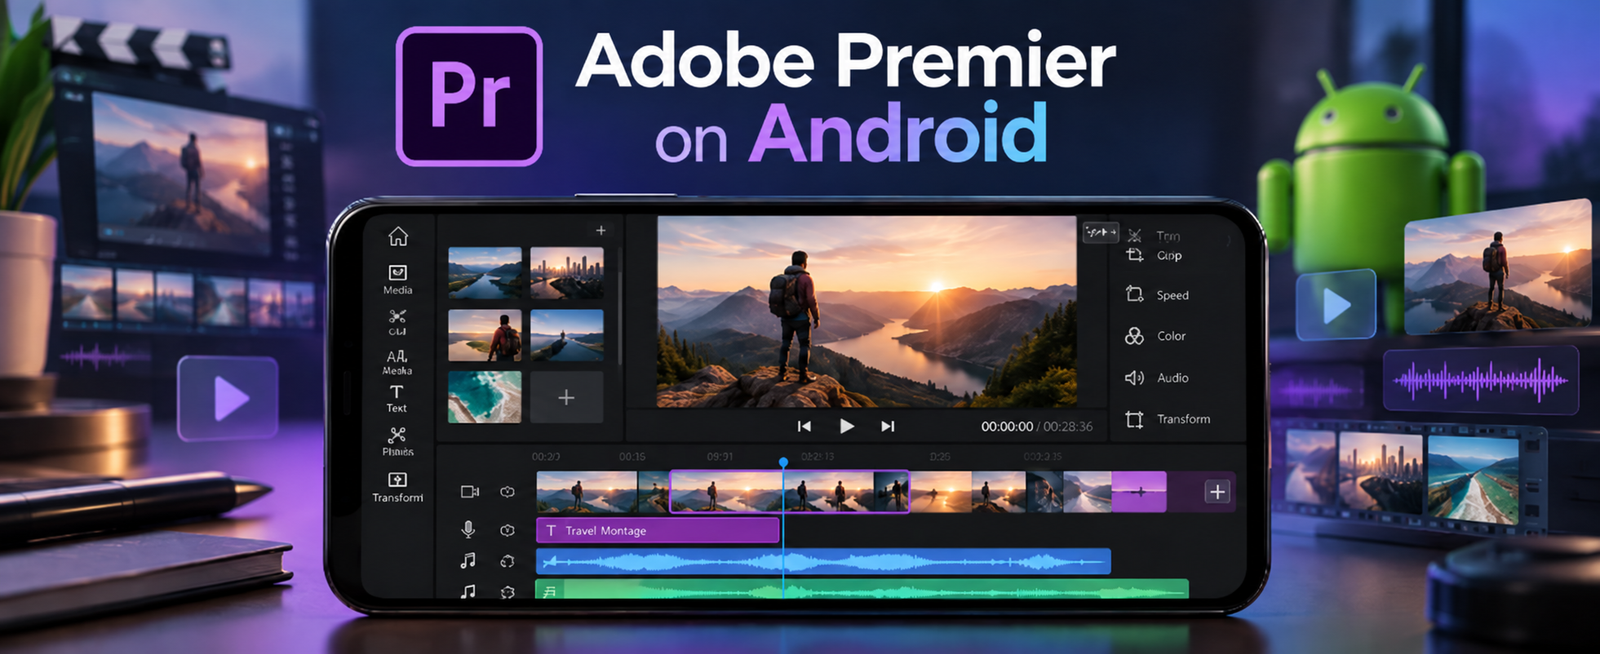This screenshot has height=654, width=1600.
Task: Choose Speed in the right edit panel
Action: 1158,295
